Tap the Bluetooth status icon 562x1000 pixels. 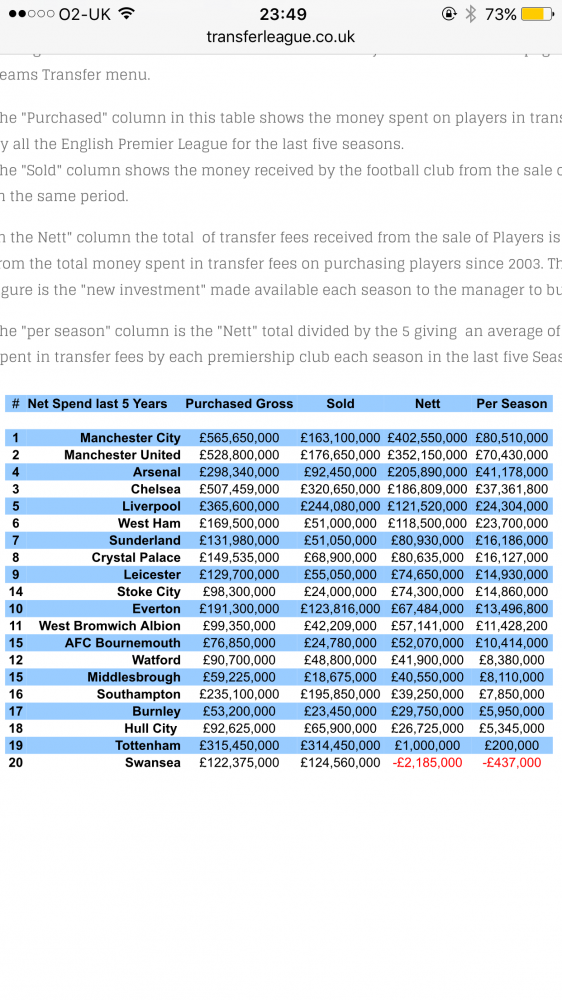click(x=471, y=14)
